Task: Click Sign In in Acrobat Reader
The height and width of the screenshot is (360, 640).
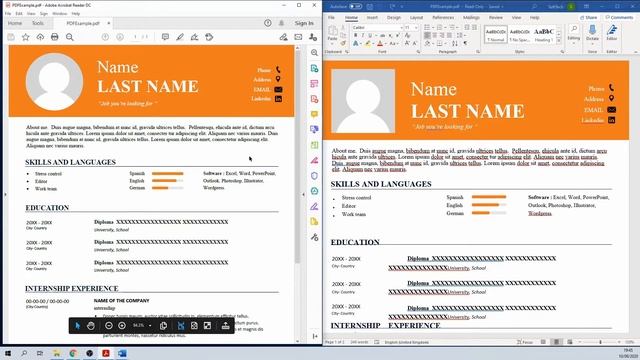Action: tap(304, 23)
